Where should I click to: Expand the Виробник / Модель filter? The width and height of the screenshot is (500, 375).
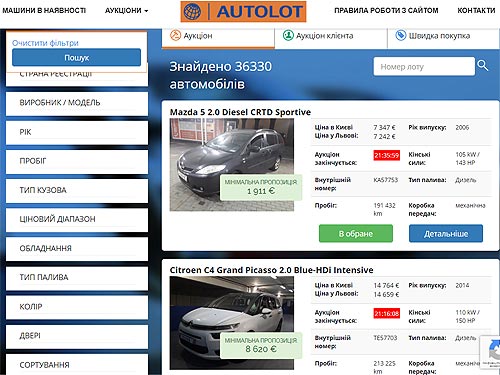77,104
